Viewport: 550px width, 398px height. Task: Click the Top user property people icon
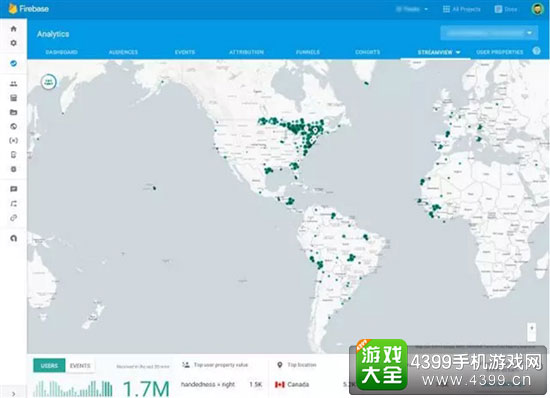pyautogui.click(x=186, y=365)
